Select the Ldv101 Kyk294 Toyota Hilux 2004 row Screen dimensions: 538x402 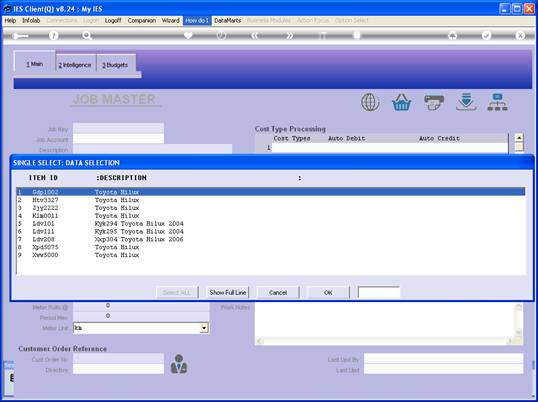271,223
